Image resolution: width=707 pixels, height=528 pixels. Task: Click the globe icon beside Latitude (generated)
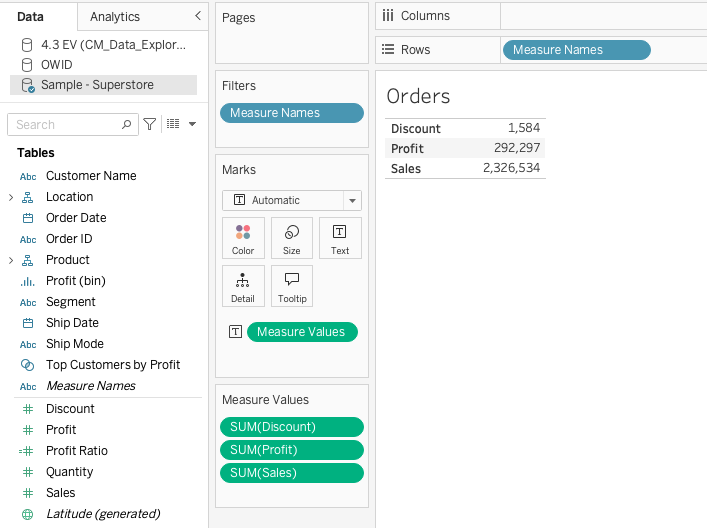[x=28, y=514]
